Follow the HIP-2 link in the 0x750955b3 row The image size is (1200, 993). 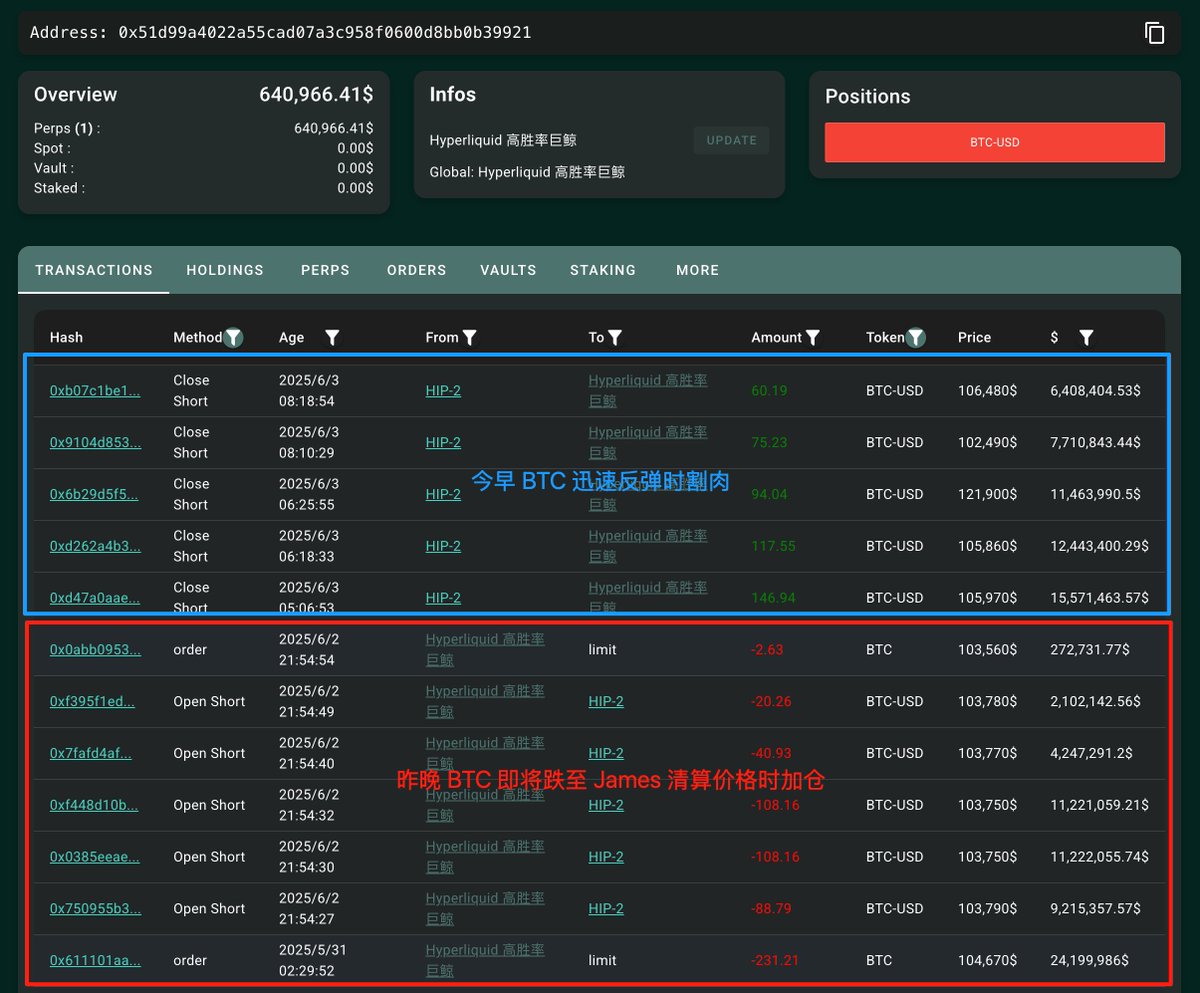pos(606,909)
